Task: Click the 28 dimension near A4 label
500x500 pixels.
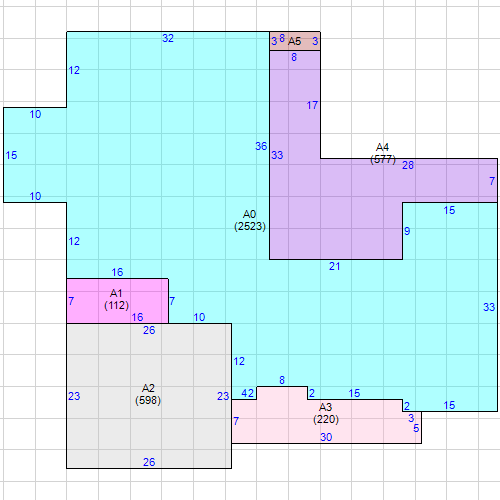Action: (408, 165)
